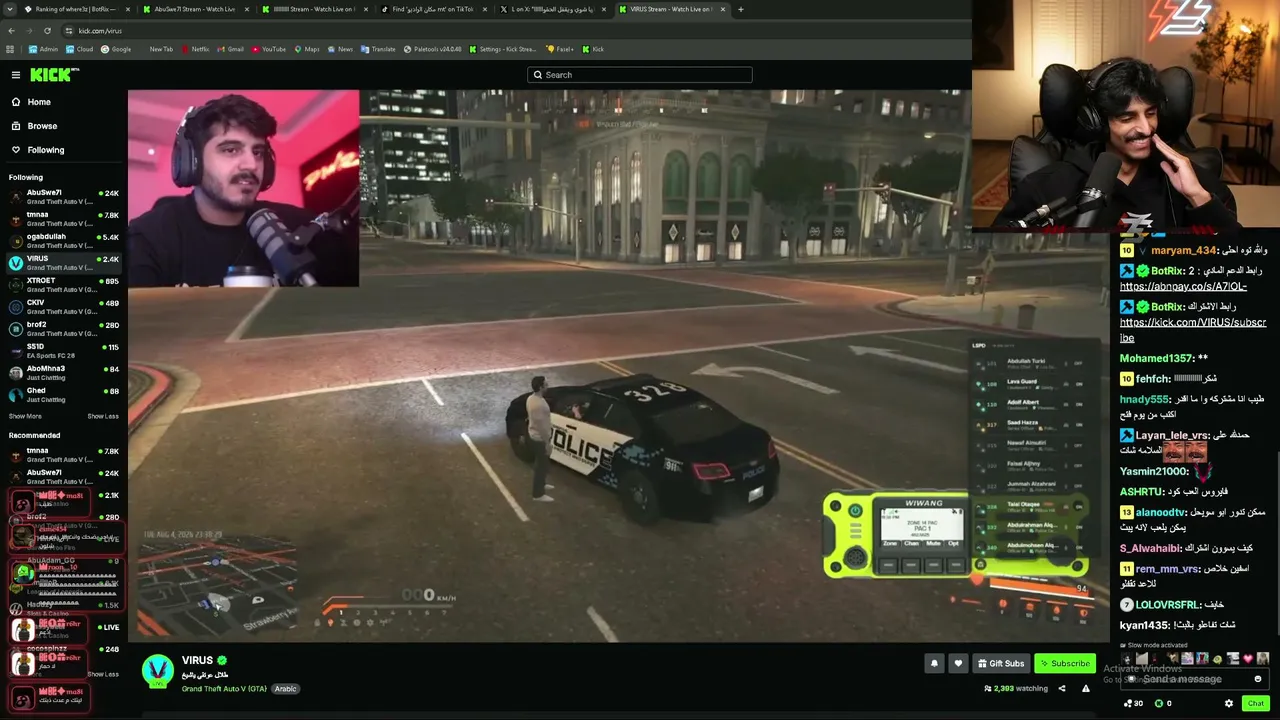
Task: Open a new browser tab
Action: click(740, 9)
